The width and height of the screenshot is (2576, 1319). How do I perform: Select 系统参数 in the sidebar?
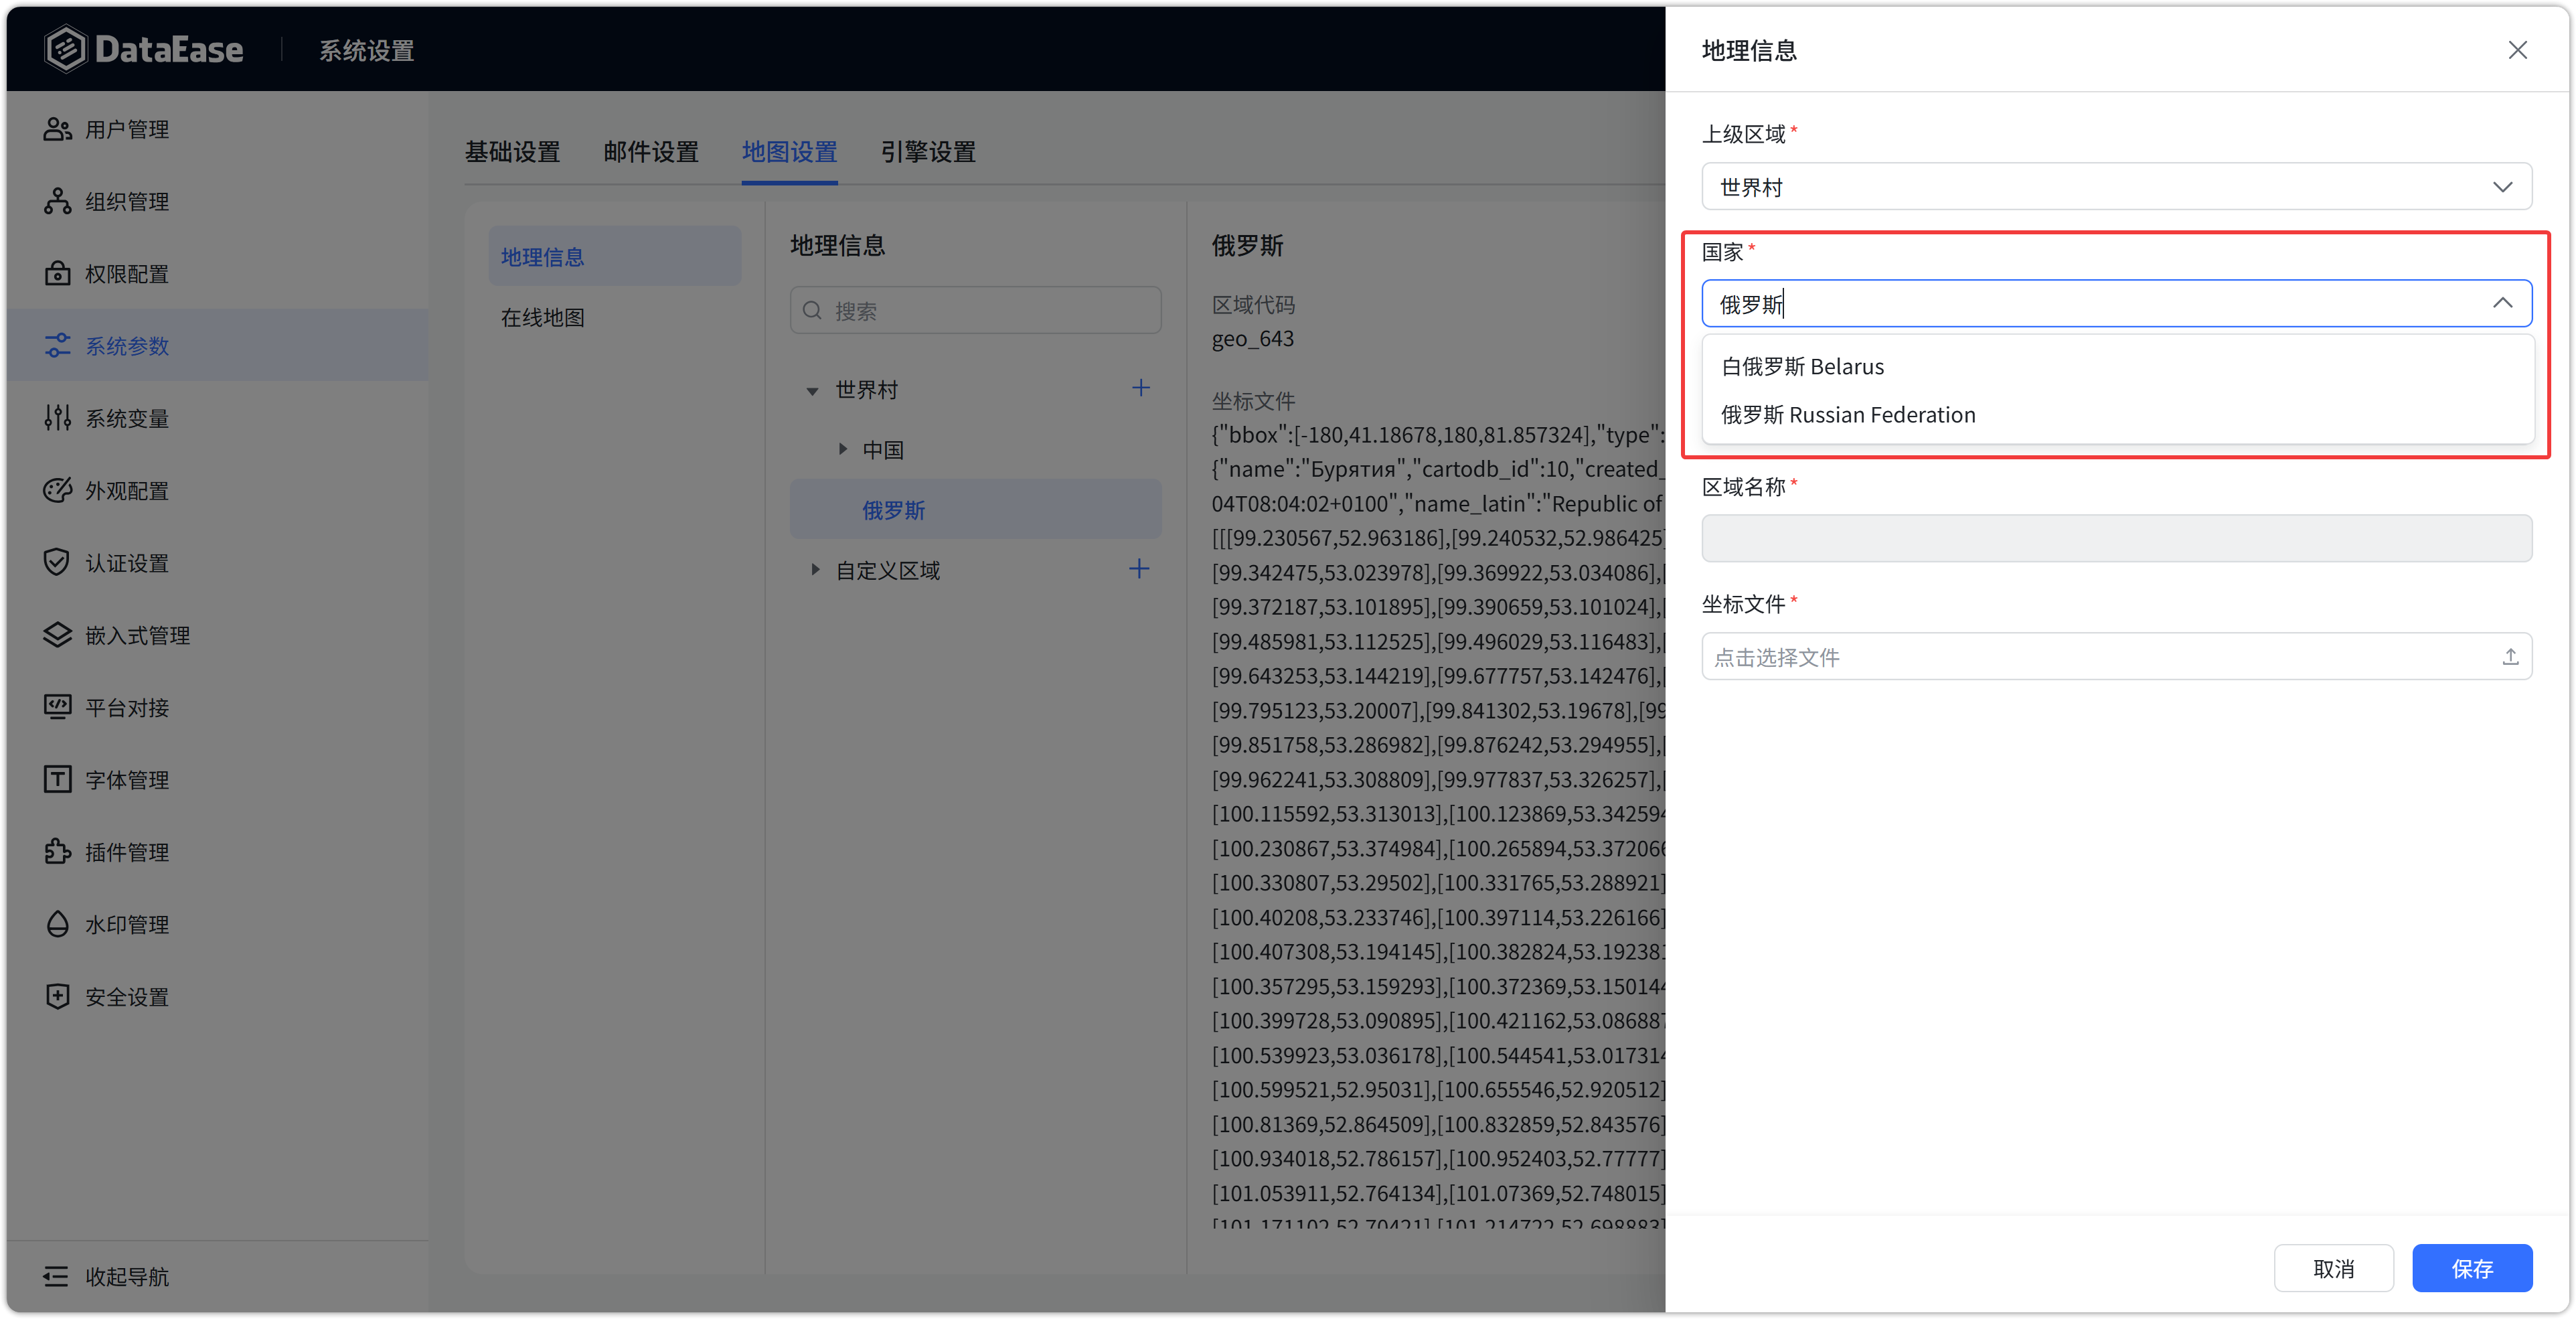218,346
